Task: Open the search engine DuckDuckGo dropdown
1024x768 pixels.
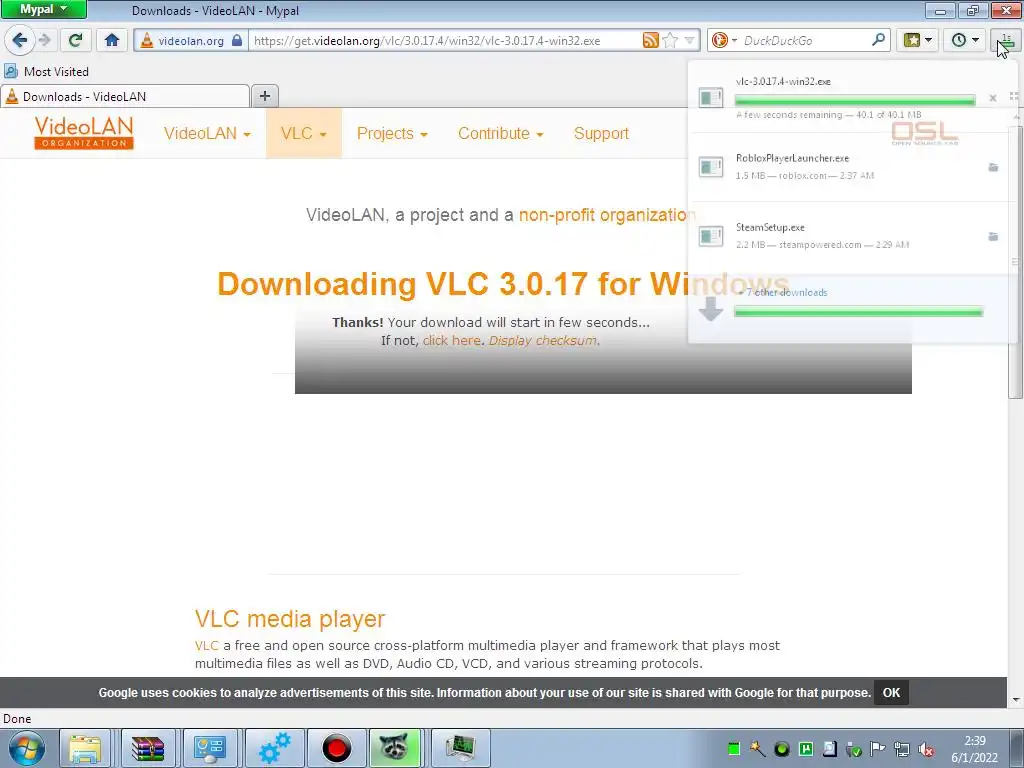Action: 724,40
